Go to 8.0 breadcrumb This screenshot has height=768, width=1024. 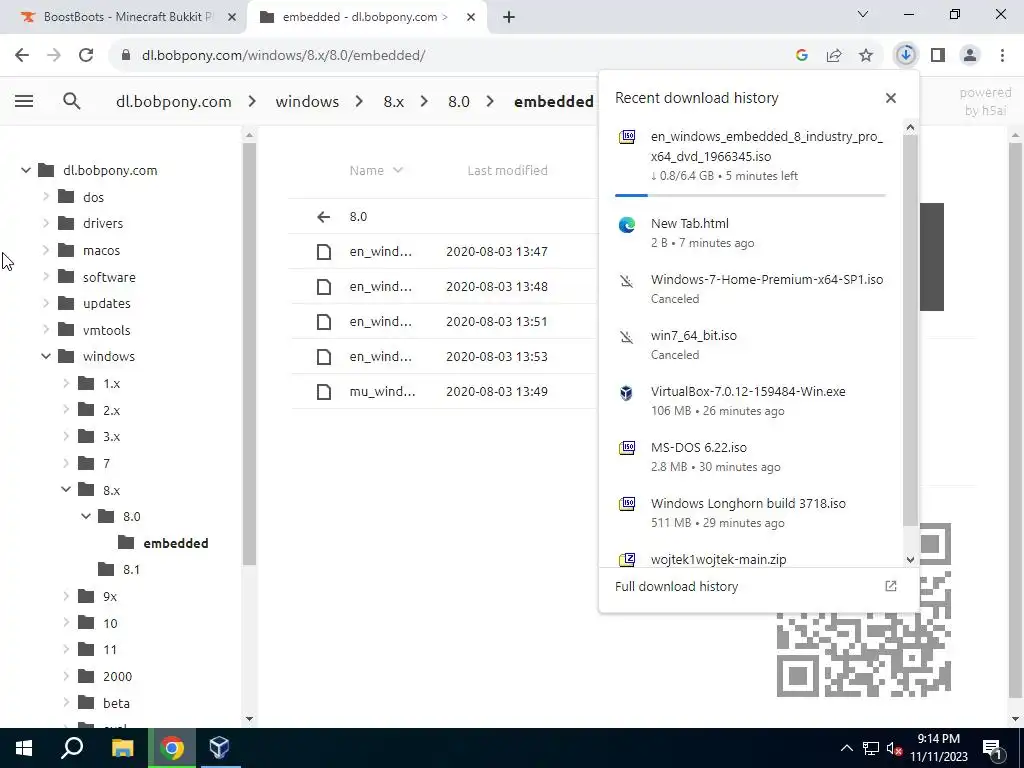tap(458, 102)
